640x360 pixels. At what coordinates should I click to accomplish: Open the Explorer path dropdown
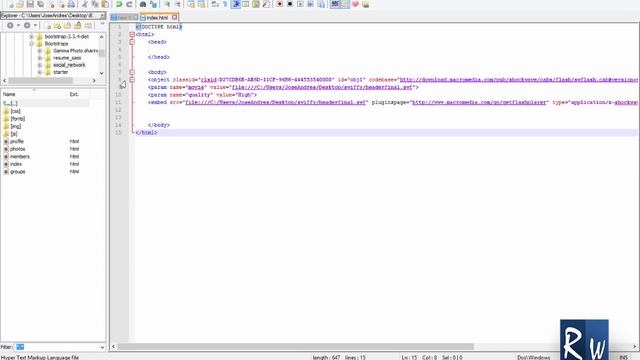point(102,16)
